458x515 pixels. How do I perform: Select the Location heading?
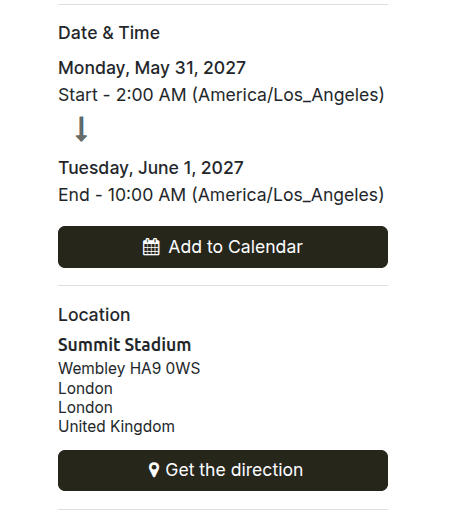pyautogui.click(x=94, y=315)
